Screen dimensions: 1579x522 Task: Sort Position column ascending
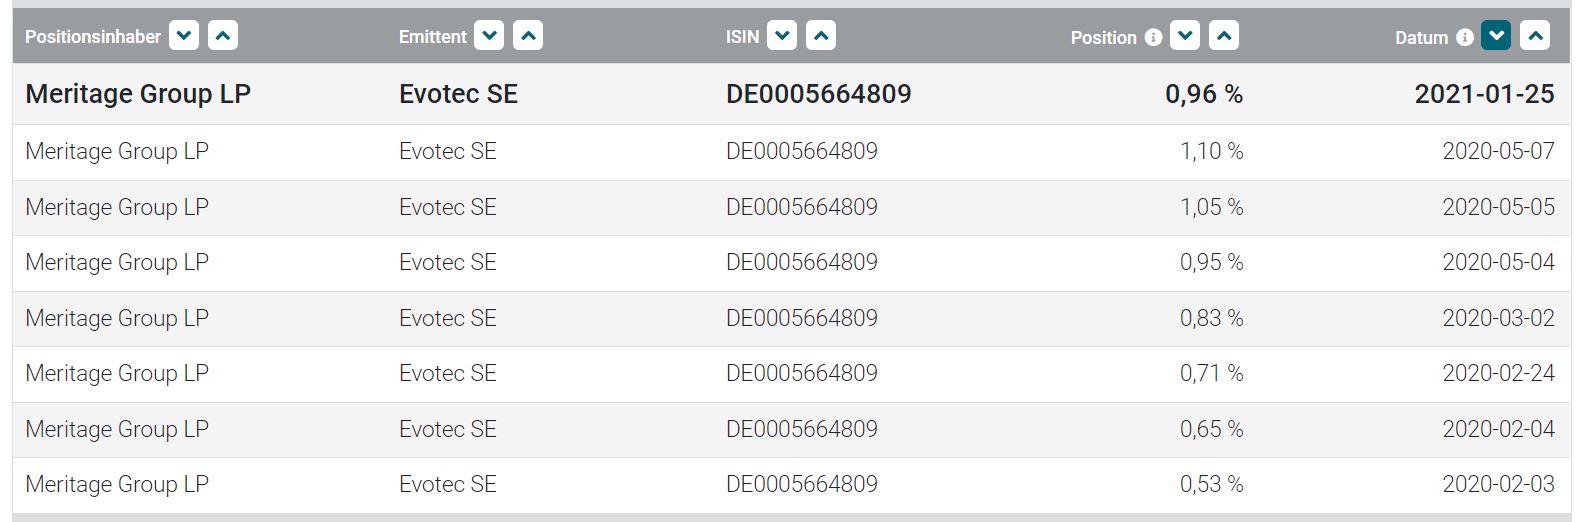point(1224,37)
